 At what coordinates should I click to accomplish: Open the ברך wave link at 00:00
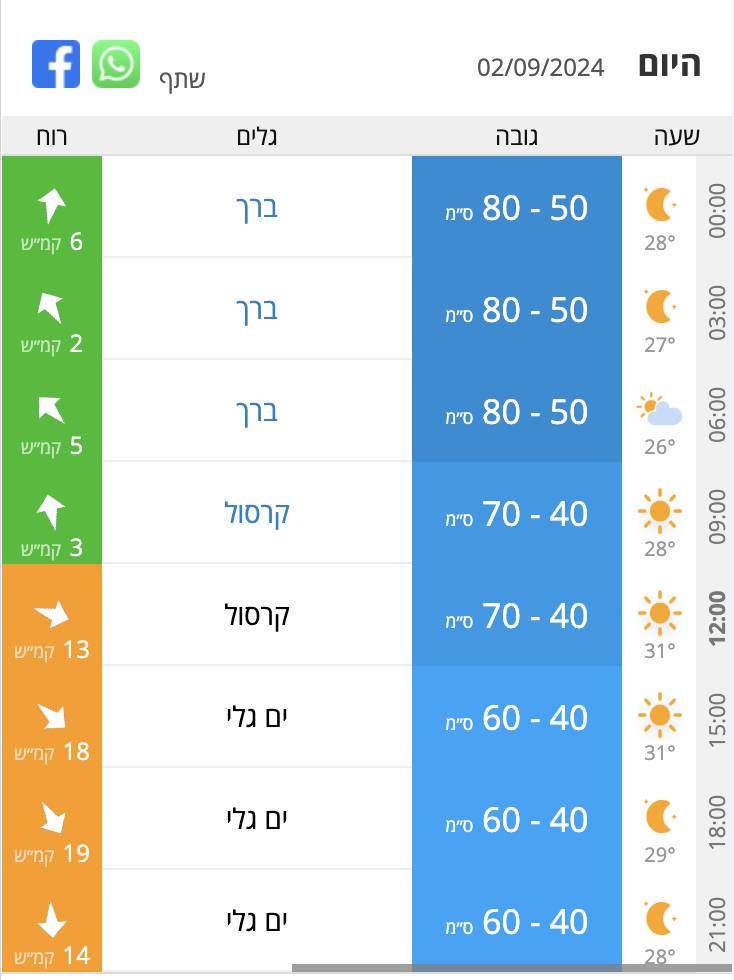[x=256, y=208]
